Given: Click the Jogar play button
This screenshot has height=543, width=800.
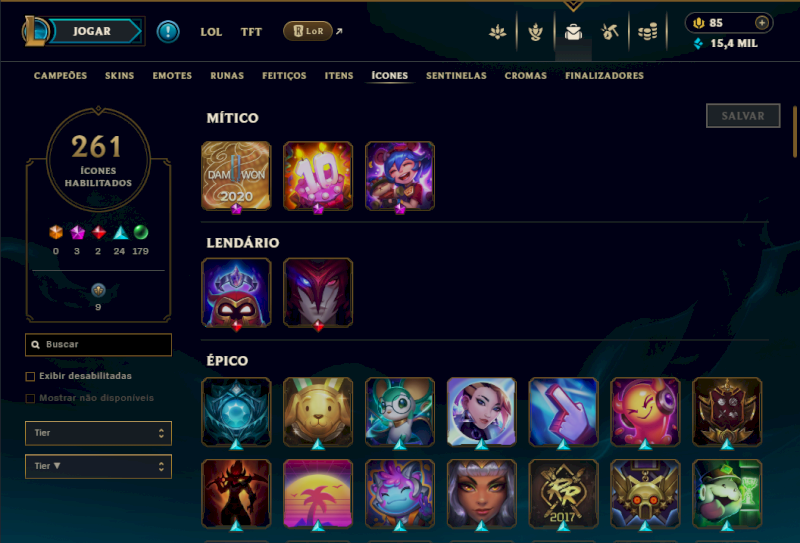Looking at the screenshot, I should (94, 31).
